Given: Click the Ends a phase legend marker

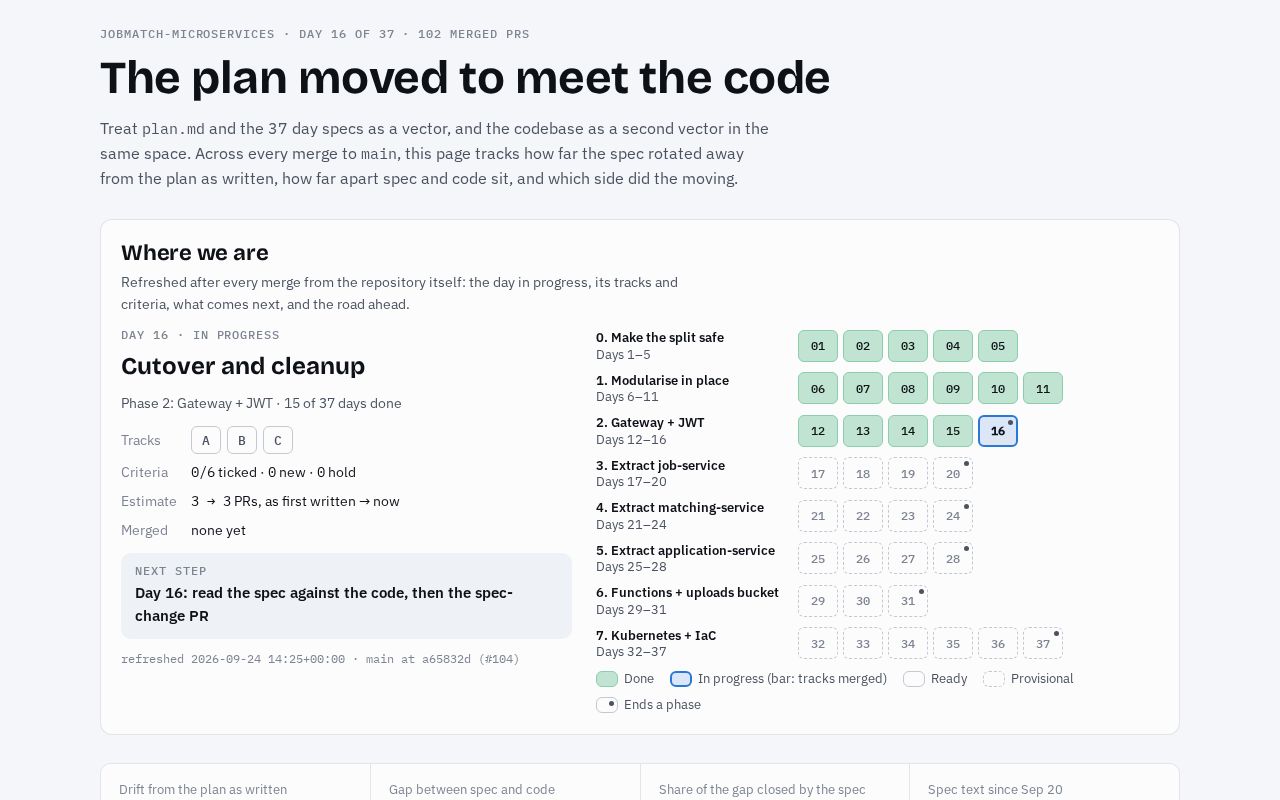Looking at the screenshot, I should tap(607, 705).
